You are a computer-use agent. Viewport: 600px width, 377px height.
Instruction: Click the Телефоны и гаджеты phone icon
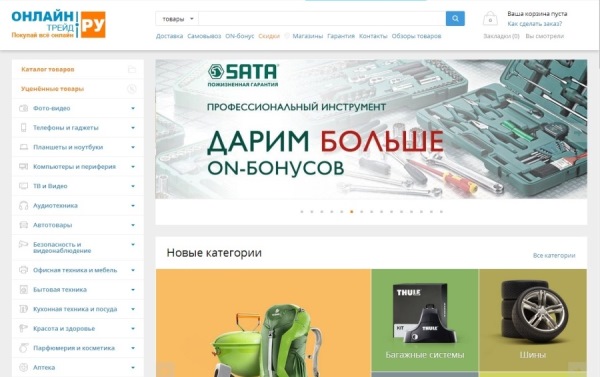click(x=23, y=127)
